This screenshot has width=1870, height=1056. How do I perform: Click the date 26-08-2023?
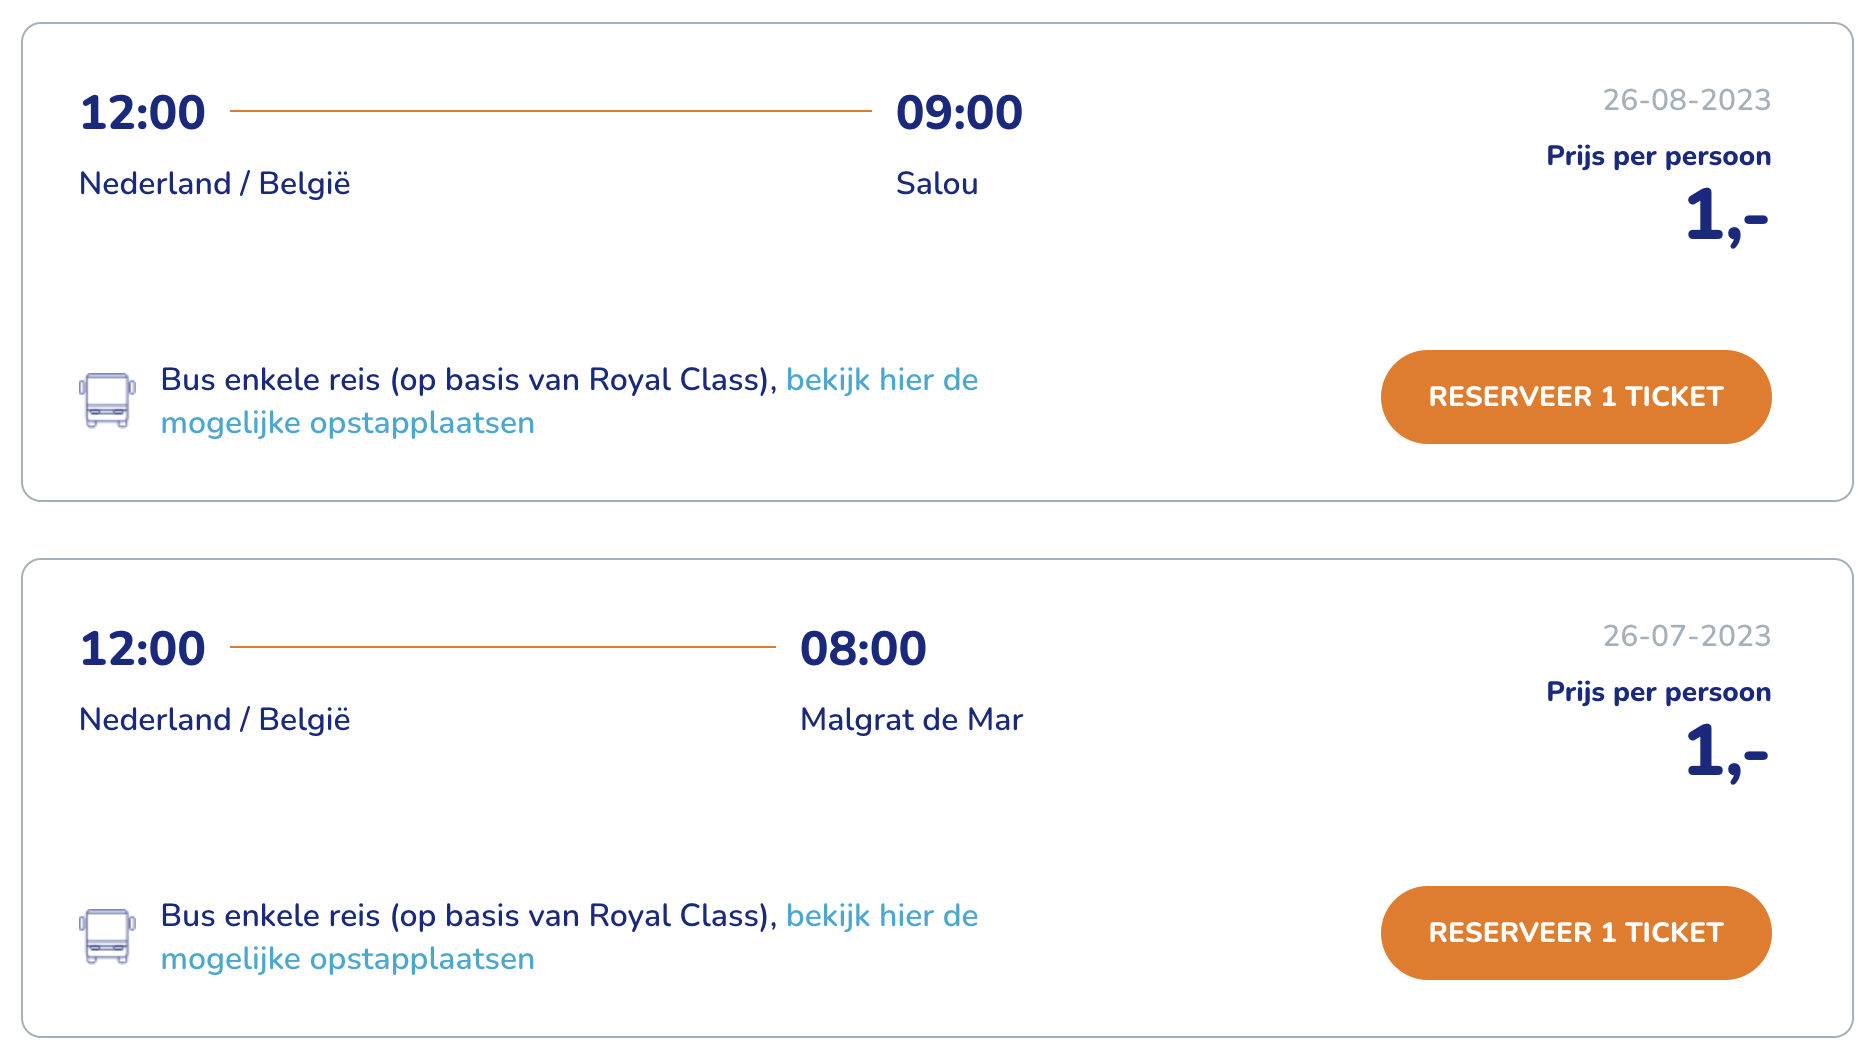1687,100
